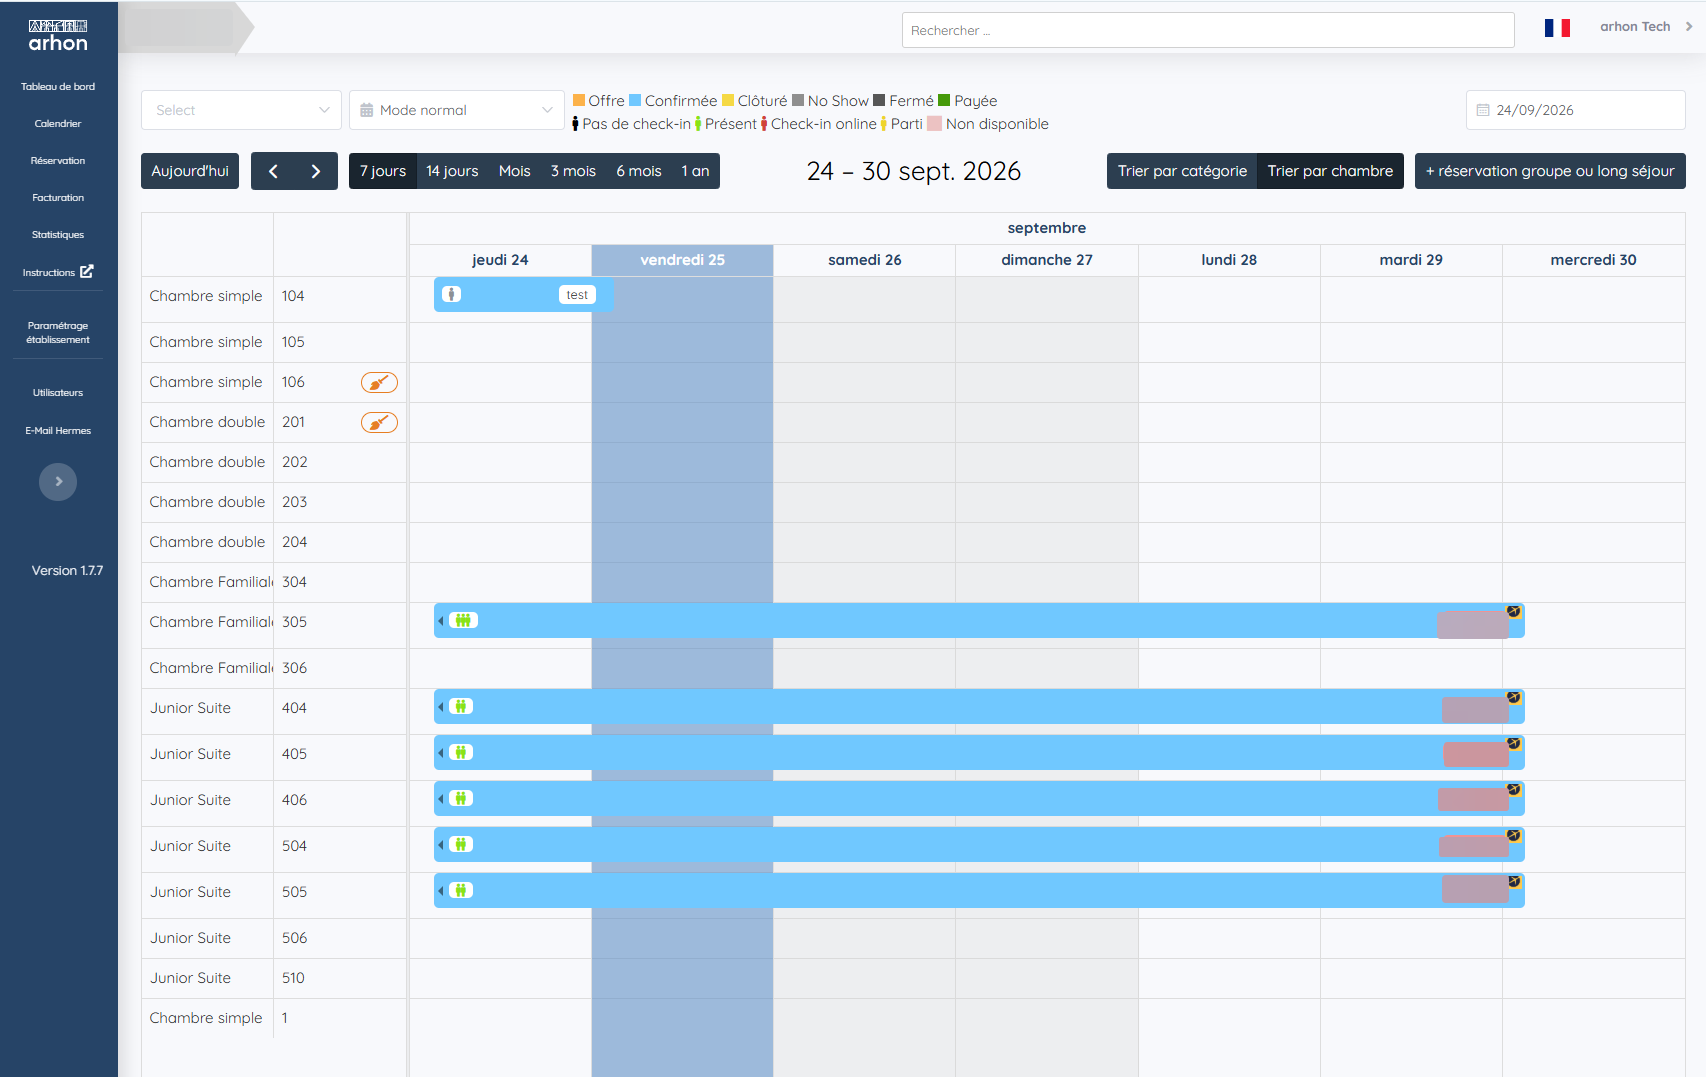Go to previous week arrow
Screen dimensions: 1706x1077
(x=273, y=171)
